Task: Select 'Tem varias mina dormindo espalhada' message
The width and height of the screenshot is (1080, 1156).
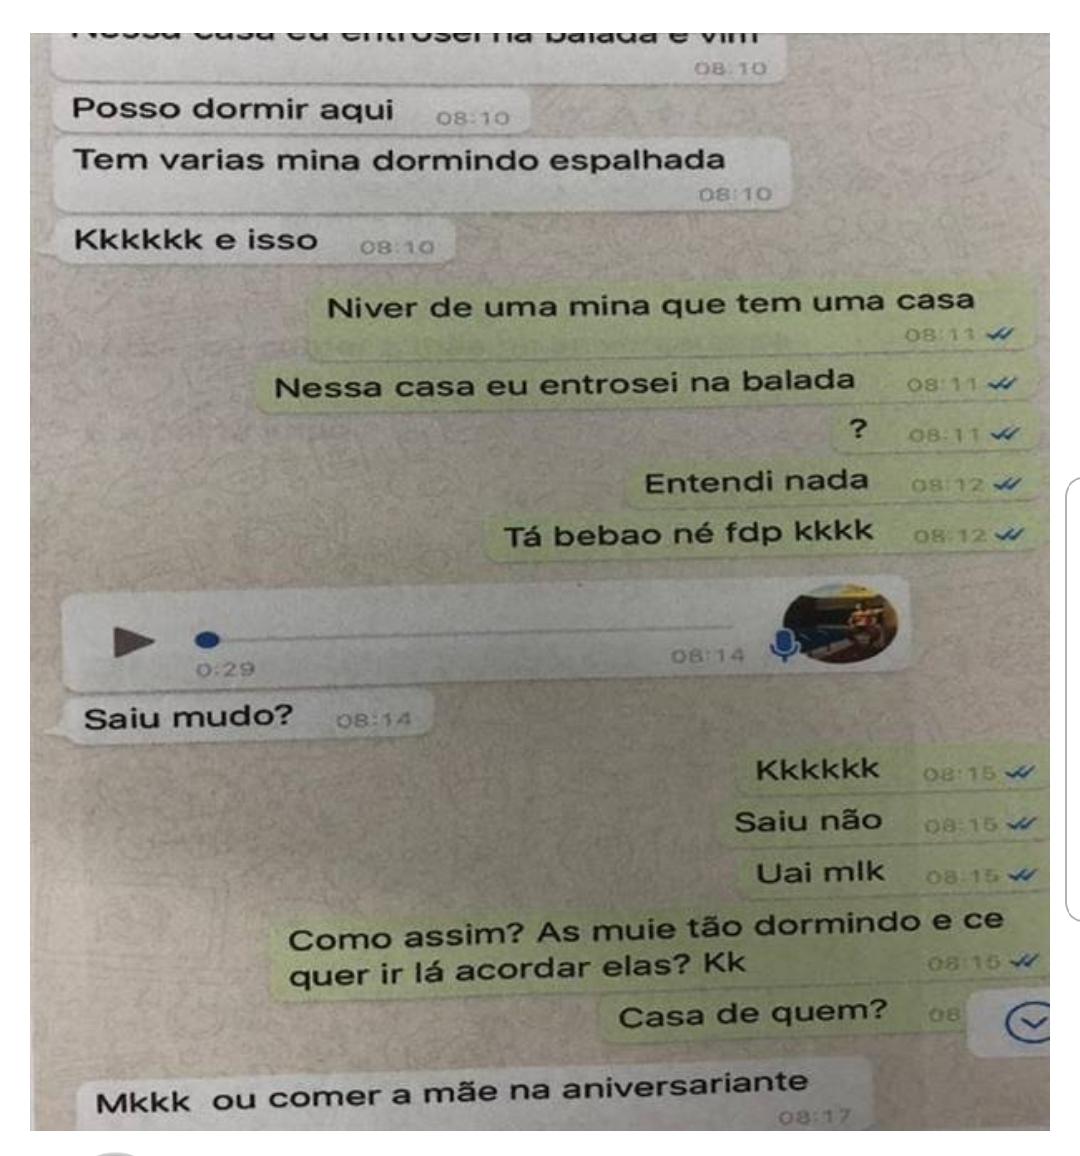Action: [422, 173]
